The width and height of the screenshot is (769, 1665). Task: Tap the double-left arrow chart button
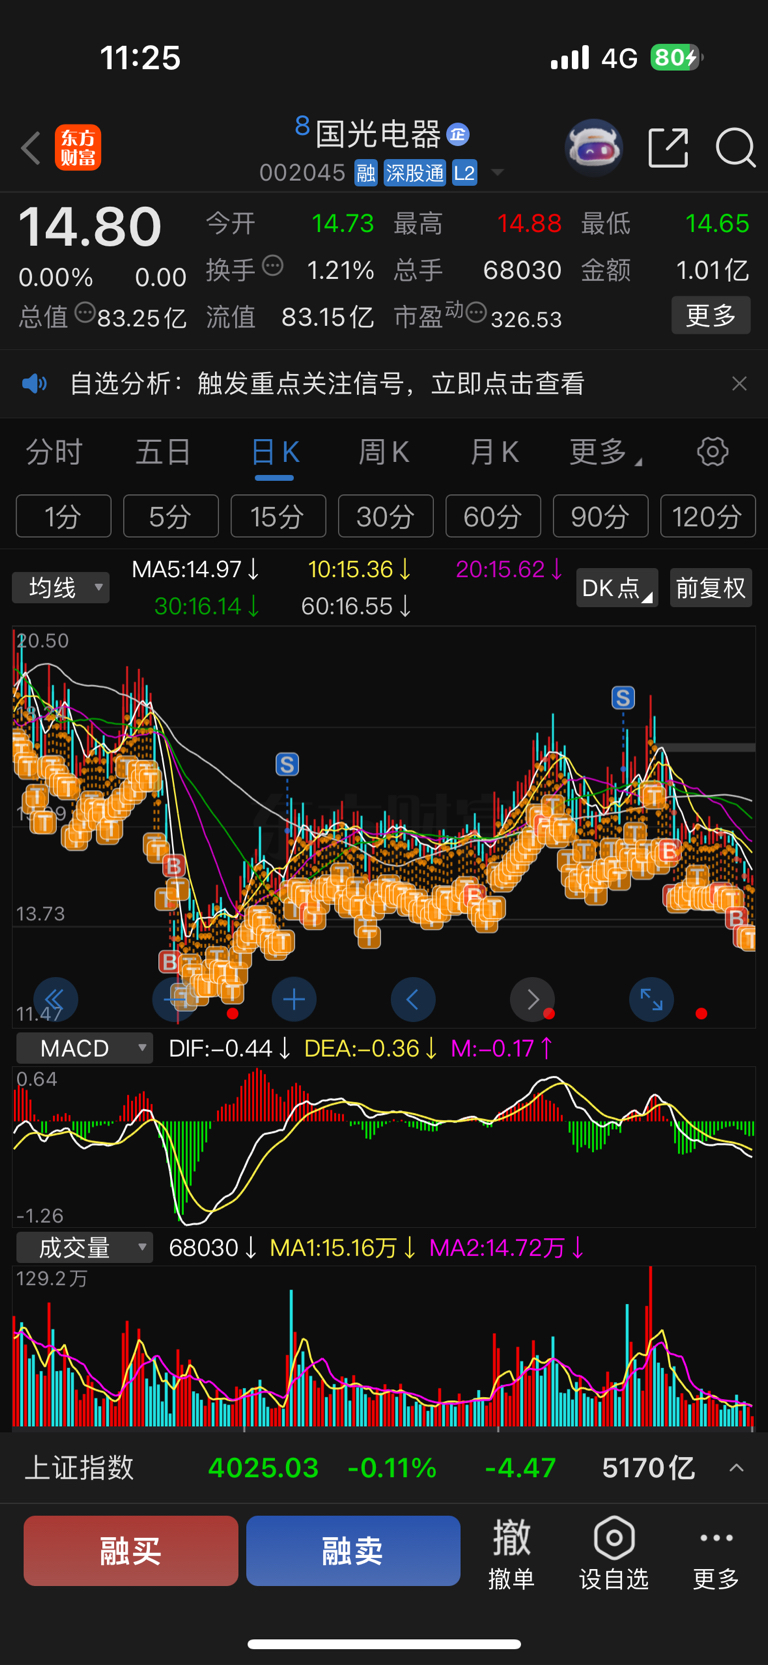(56, 999)
